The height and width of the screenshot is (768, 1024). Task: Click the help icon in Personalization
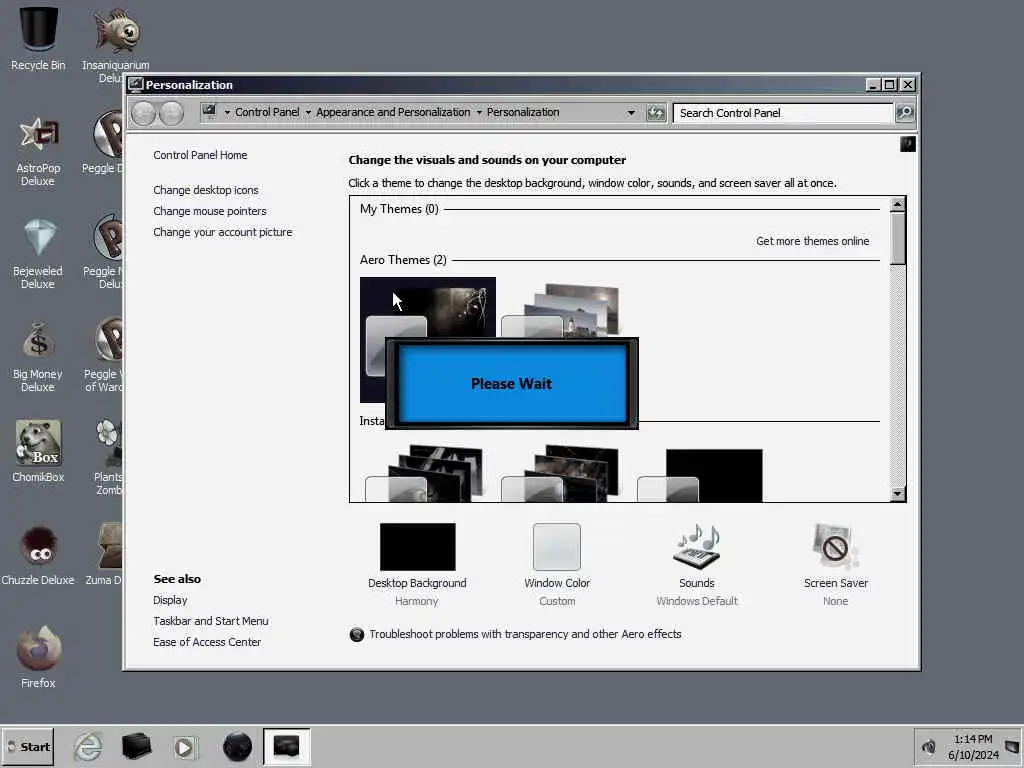(x=908, y=144)
